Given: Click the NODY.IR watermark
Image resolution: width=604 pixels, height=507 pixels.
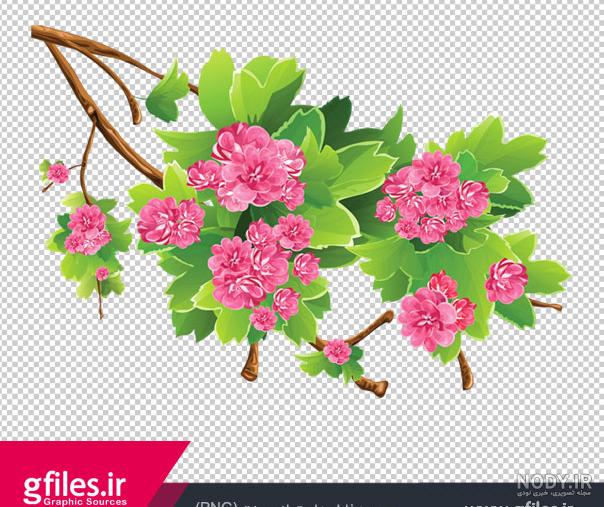Looking at the screenshot, I should [554, 482].
